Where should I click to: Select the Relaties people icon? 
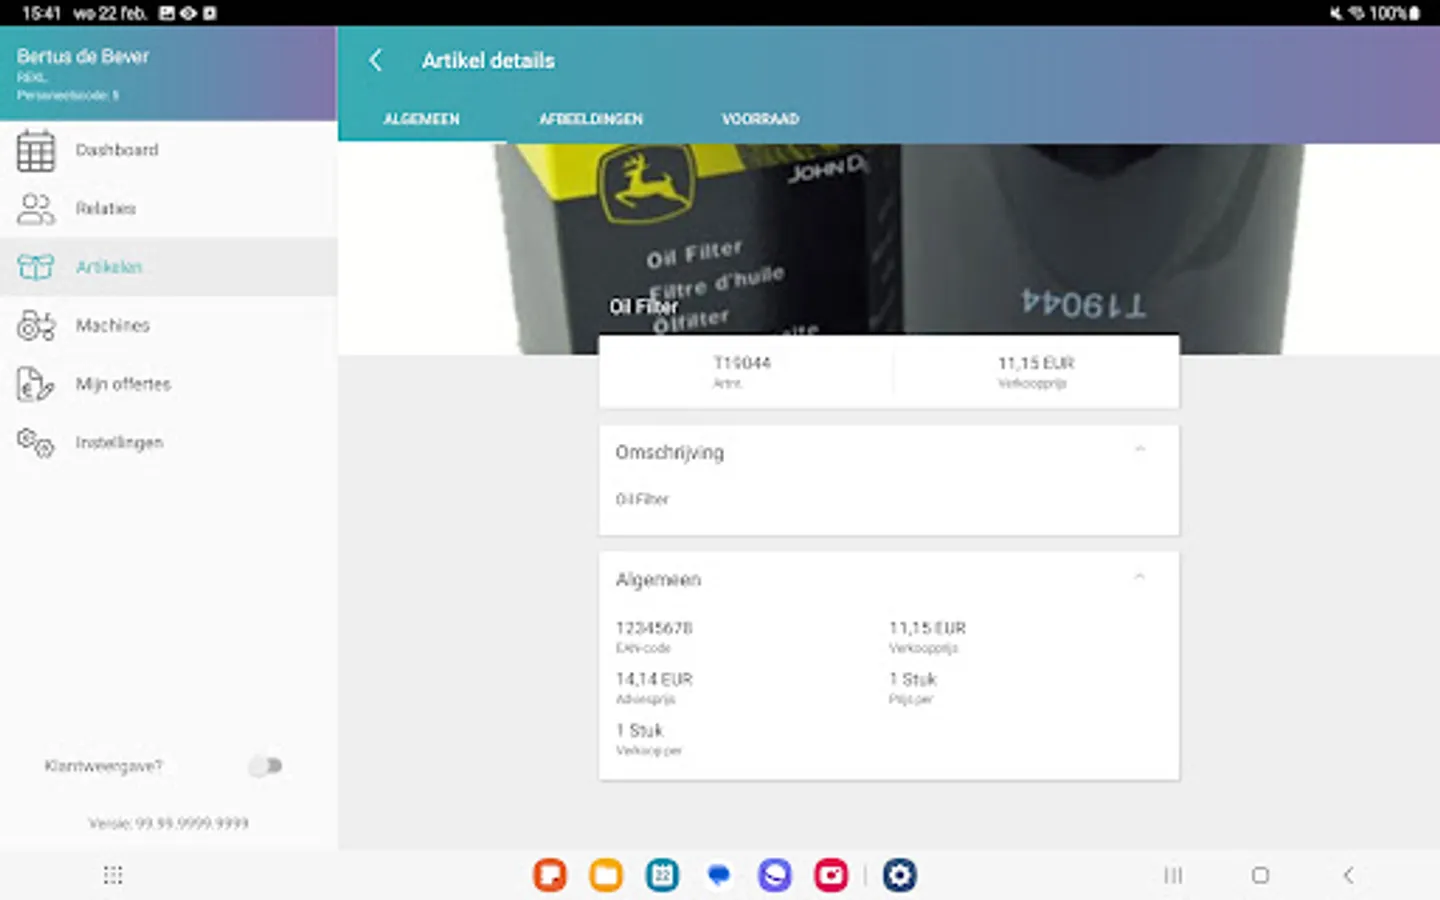[x=36, y=209]
